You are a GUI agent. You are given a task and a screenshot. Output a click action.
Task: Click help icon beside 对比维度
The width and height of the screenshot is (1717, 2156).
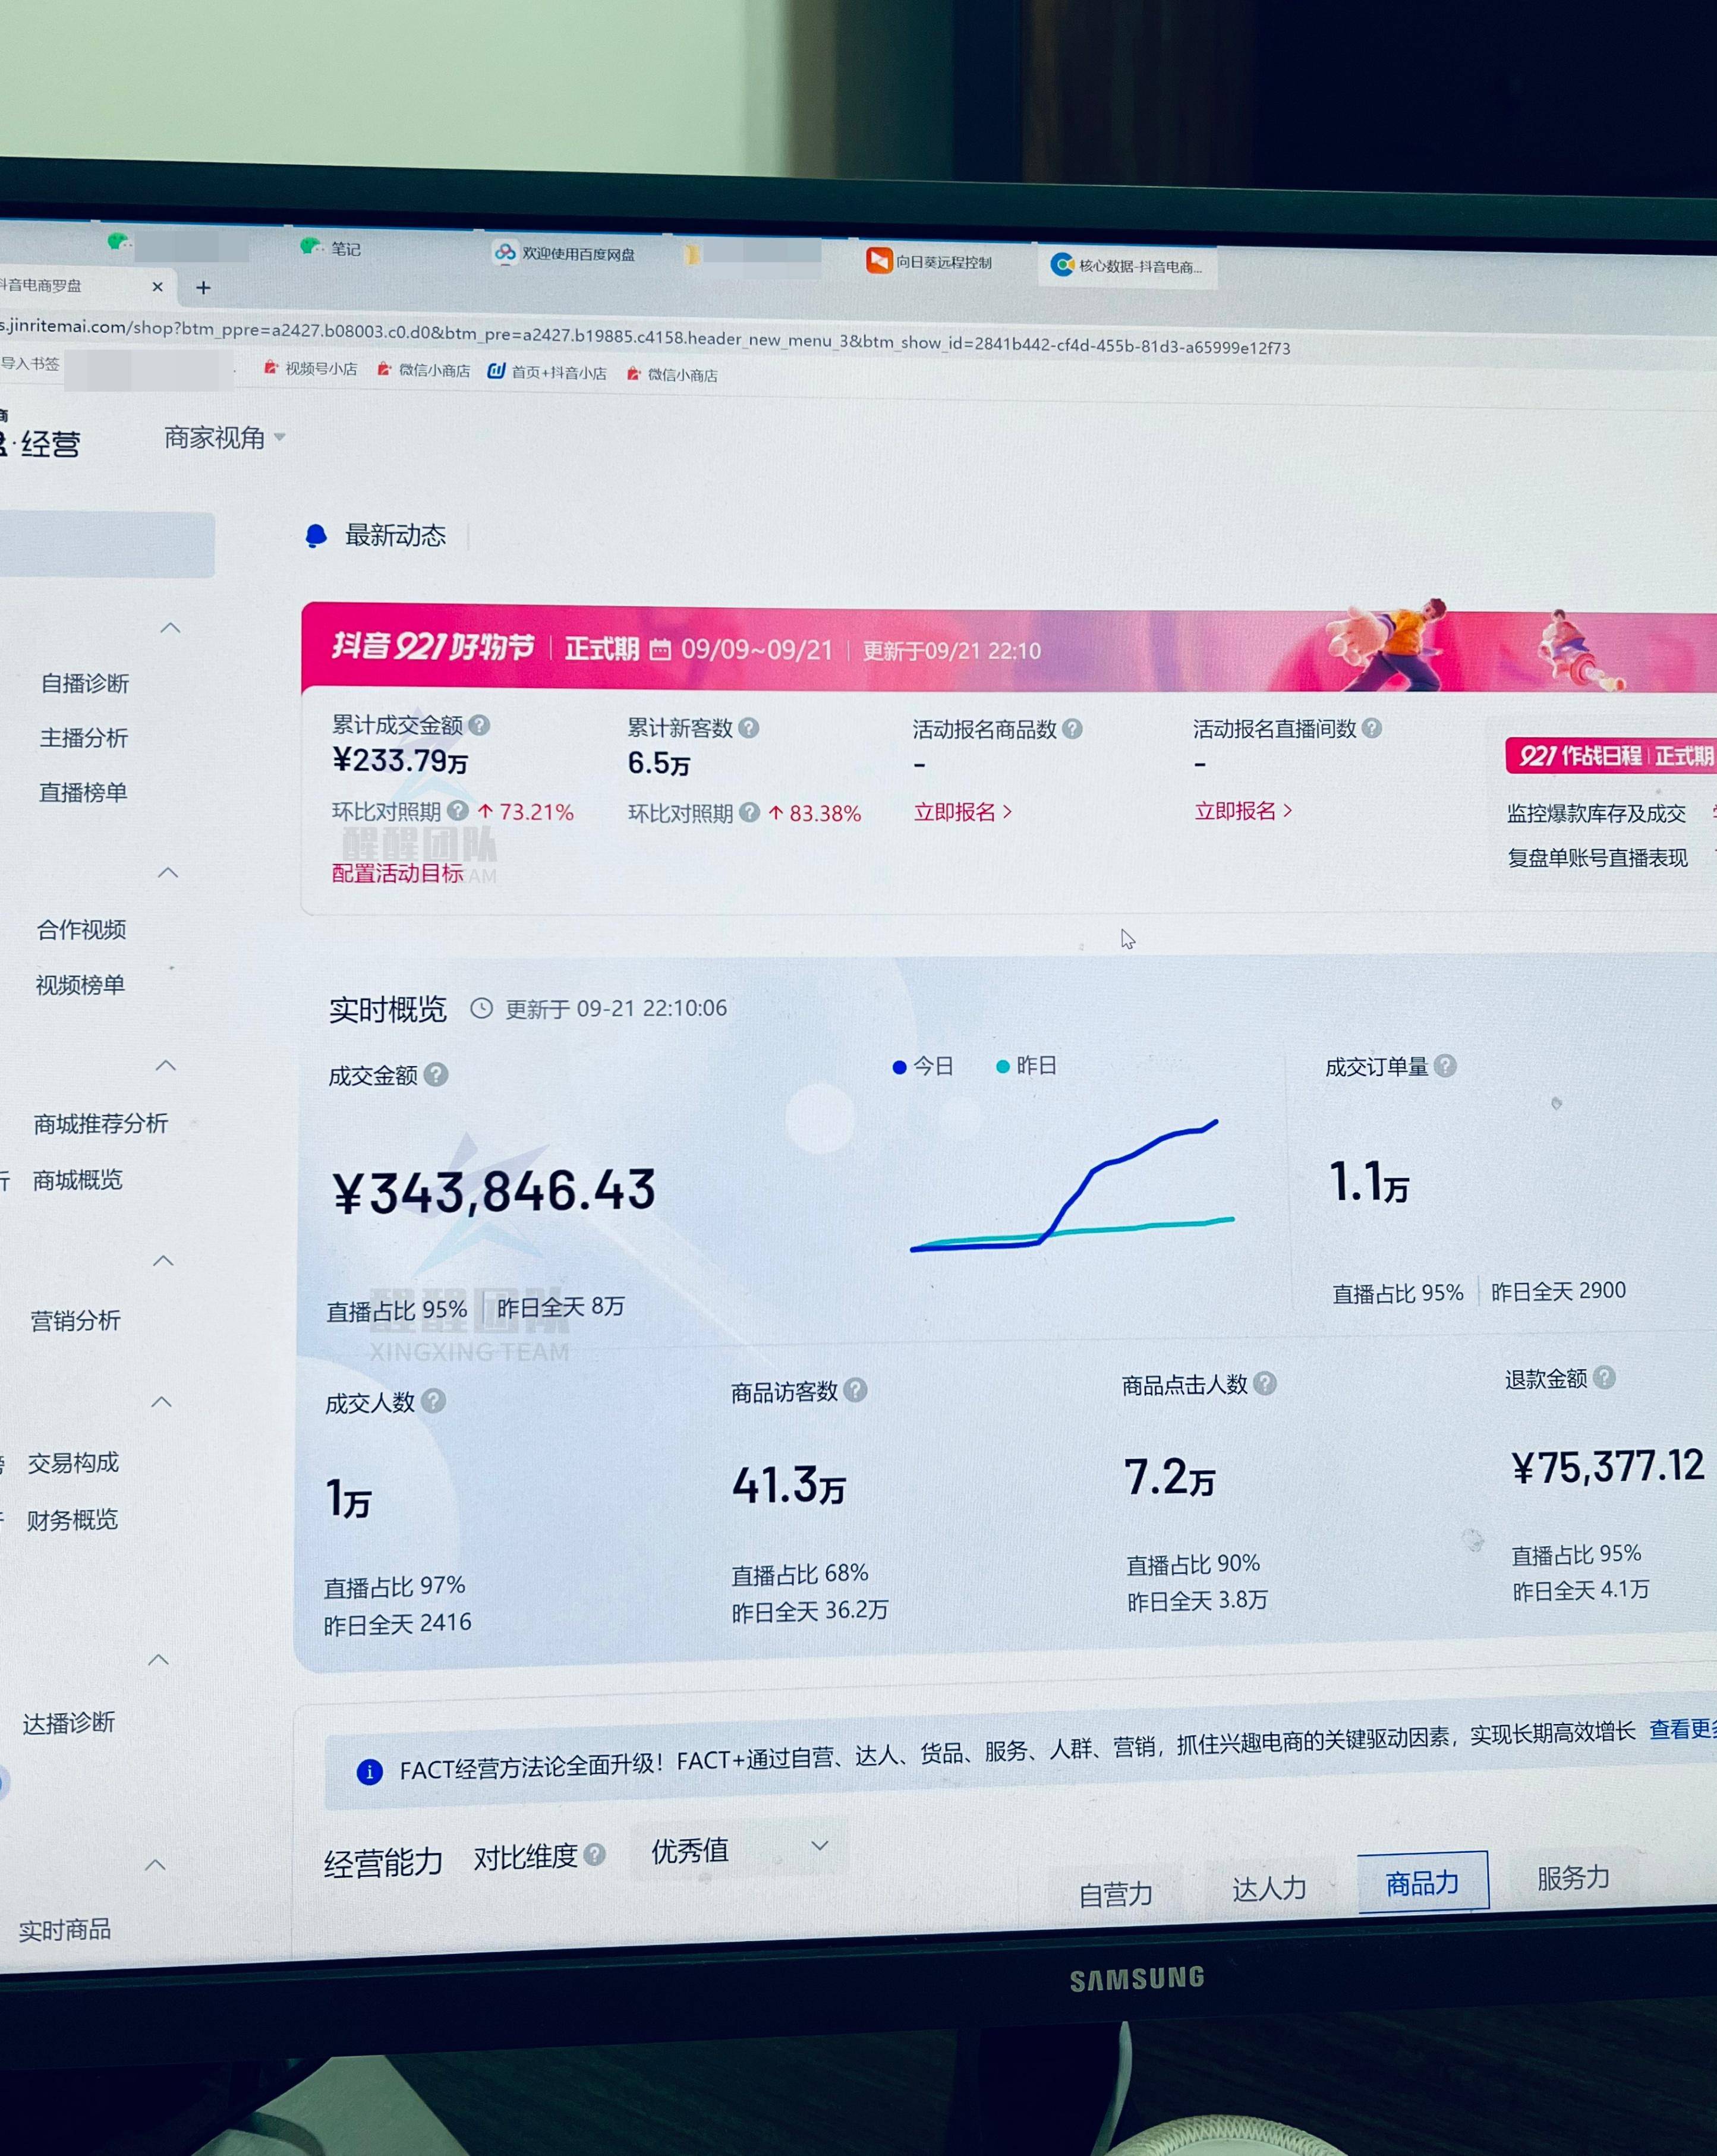[594, 1855]
